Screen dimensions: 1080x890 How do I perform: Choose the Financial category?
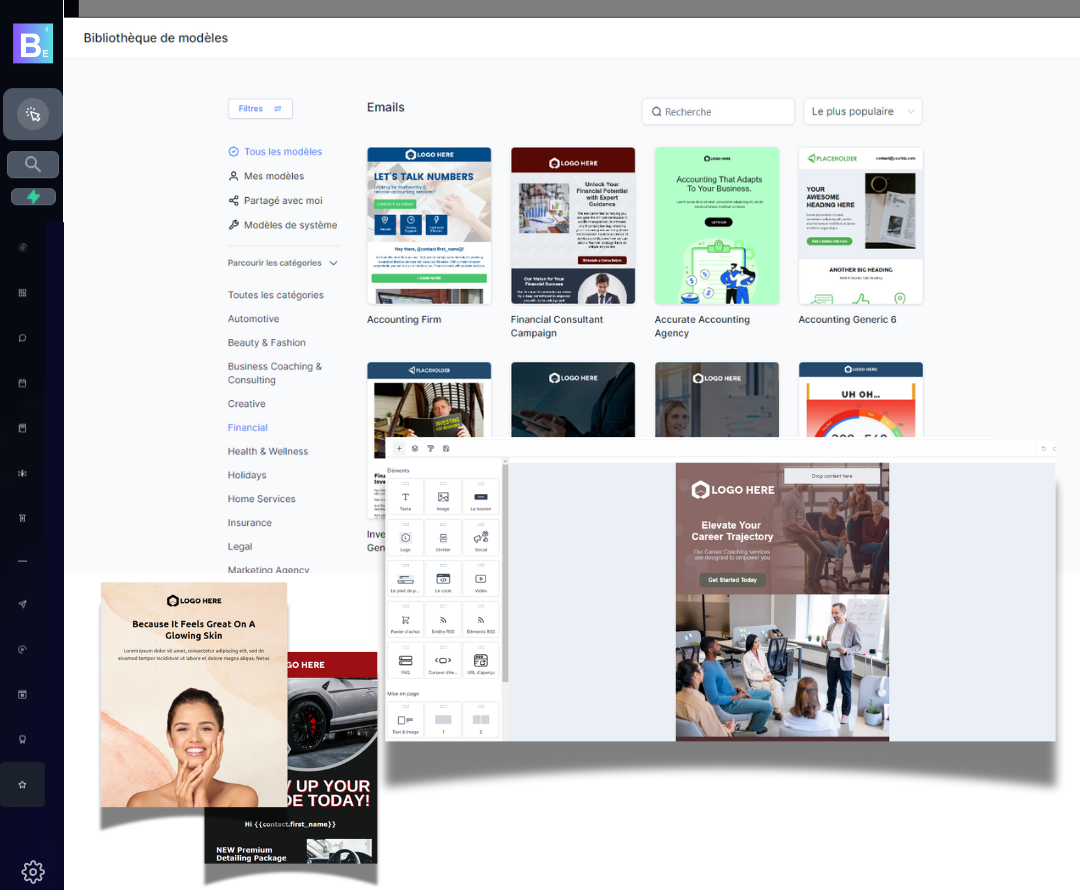pyautogui.click(x=247, y=428)
